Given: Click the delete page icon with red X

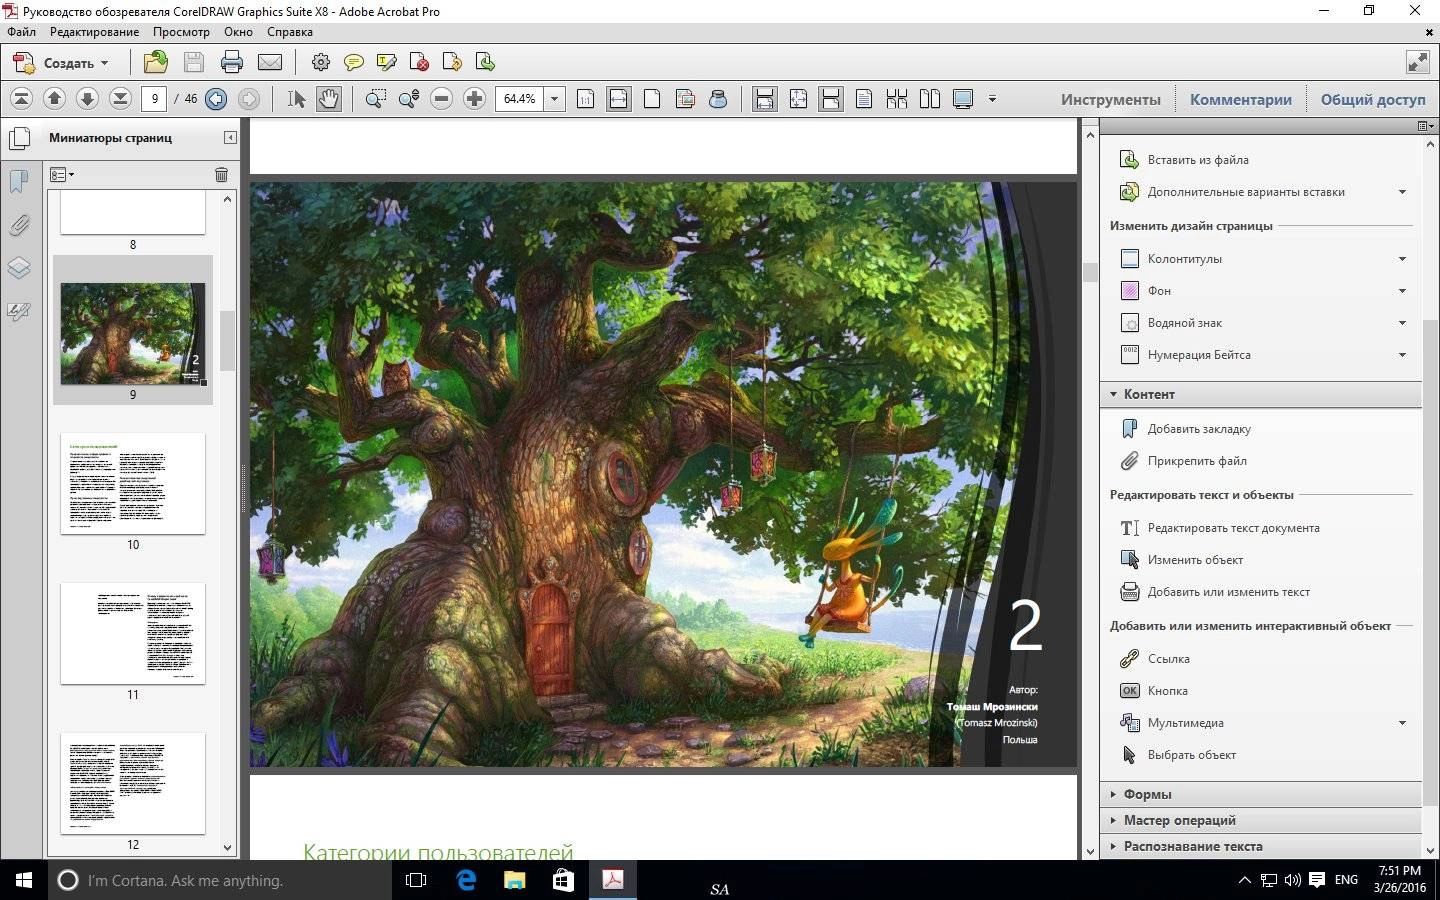Looking at the screenshot, I should 420,63.
